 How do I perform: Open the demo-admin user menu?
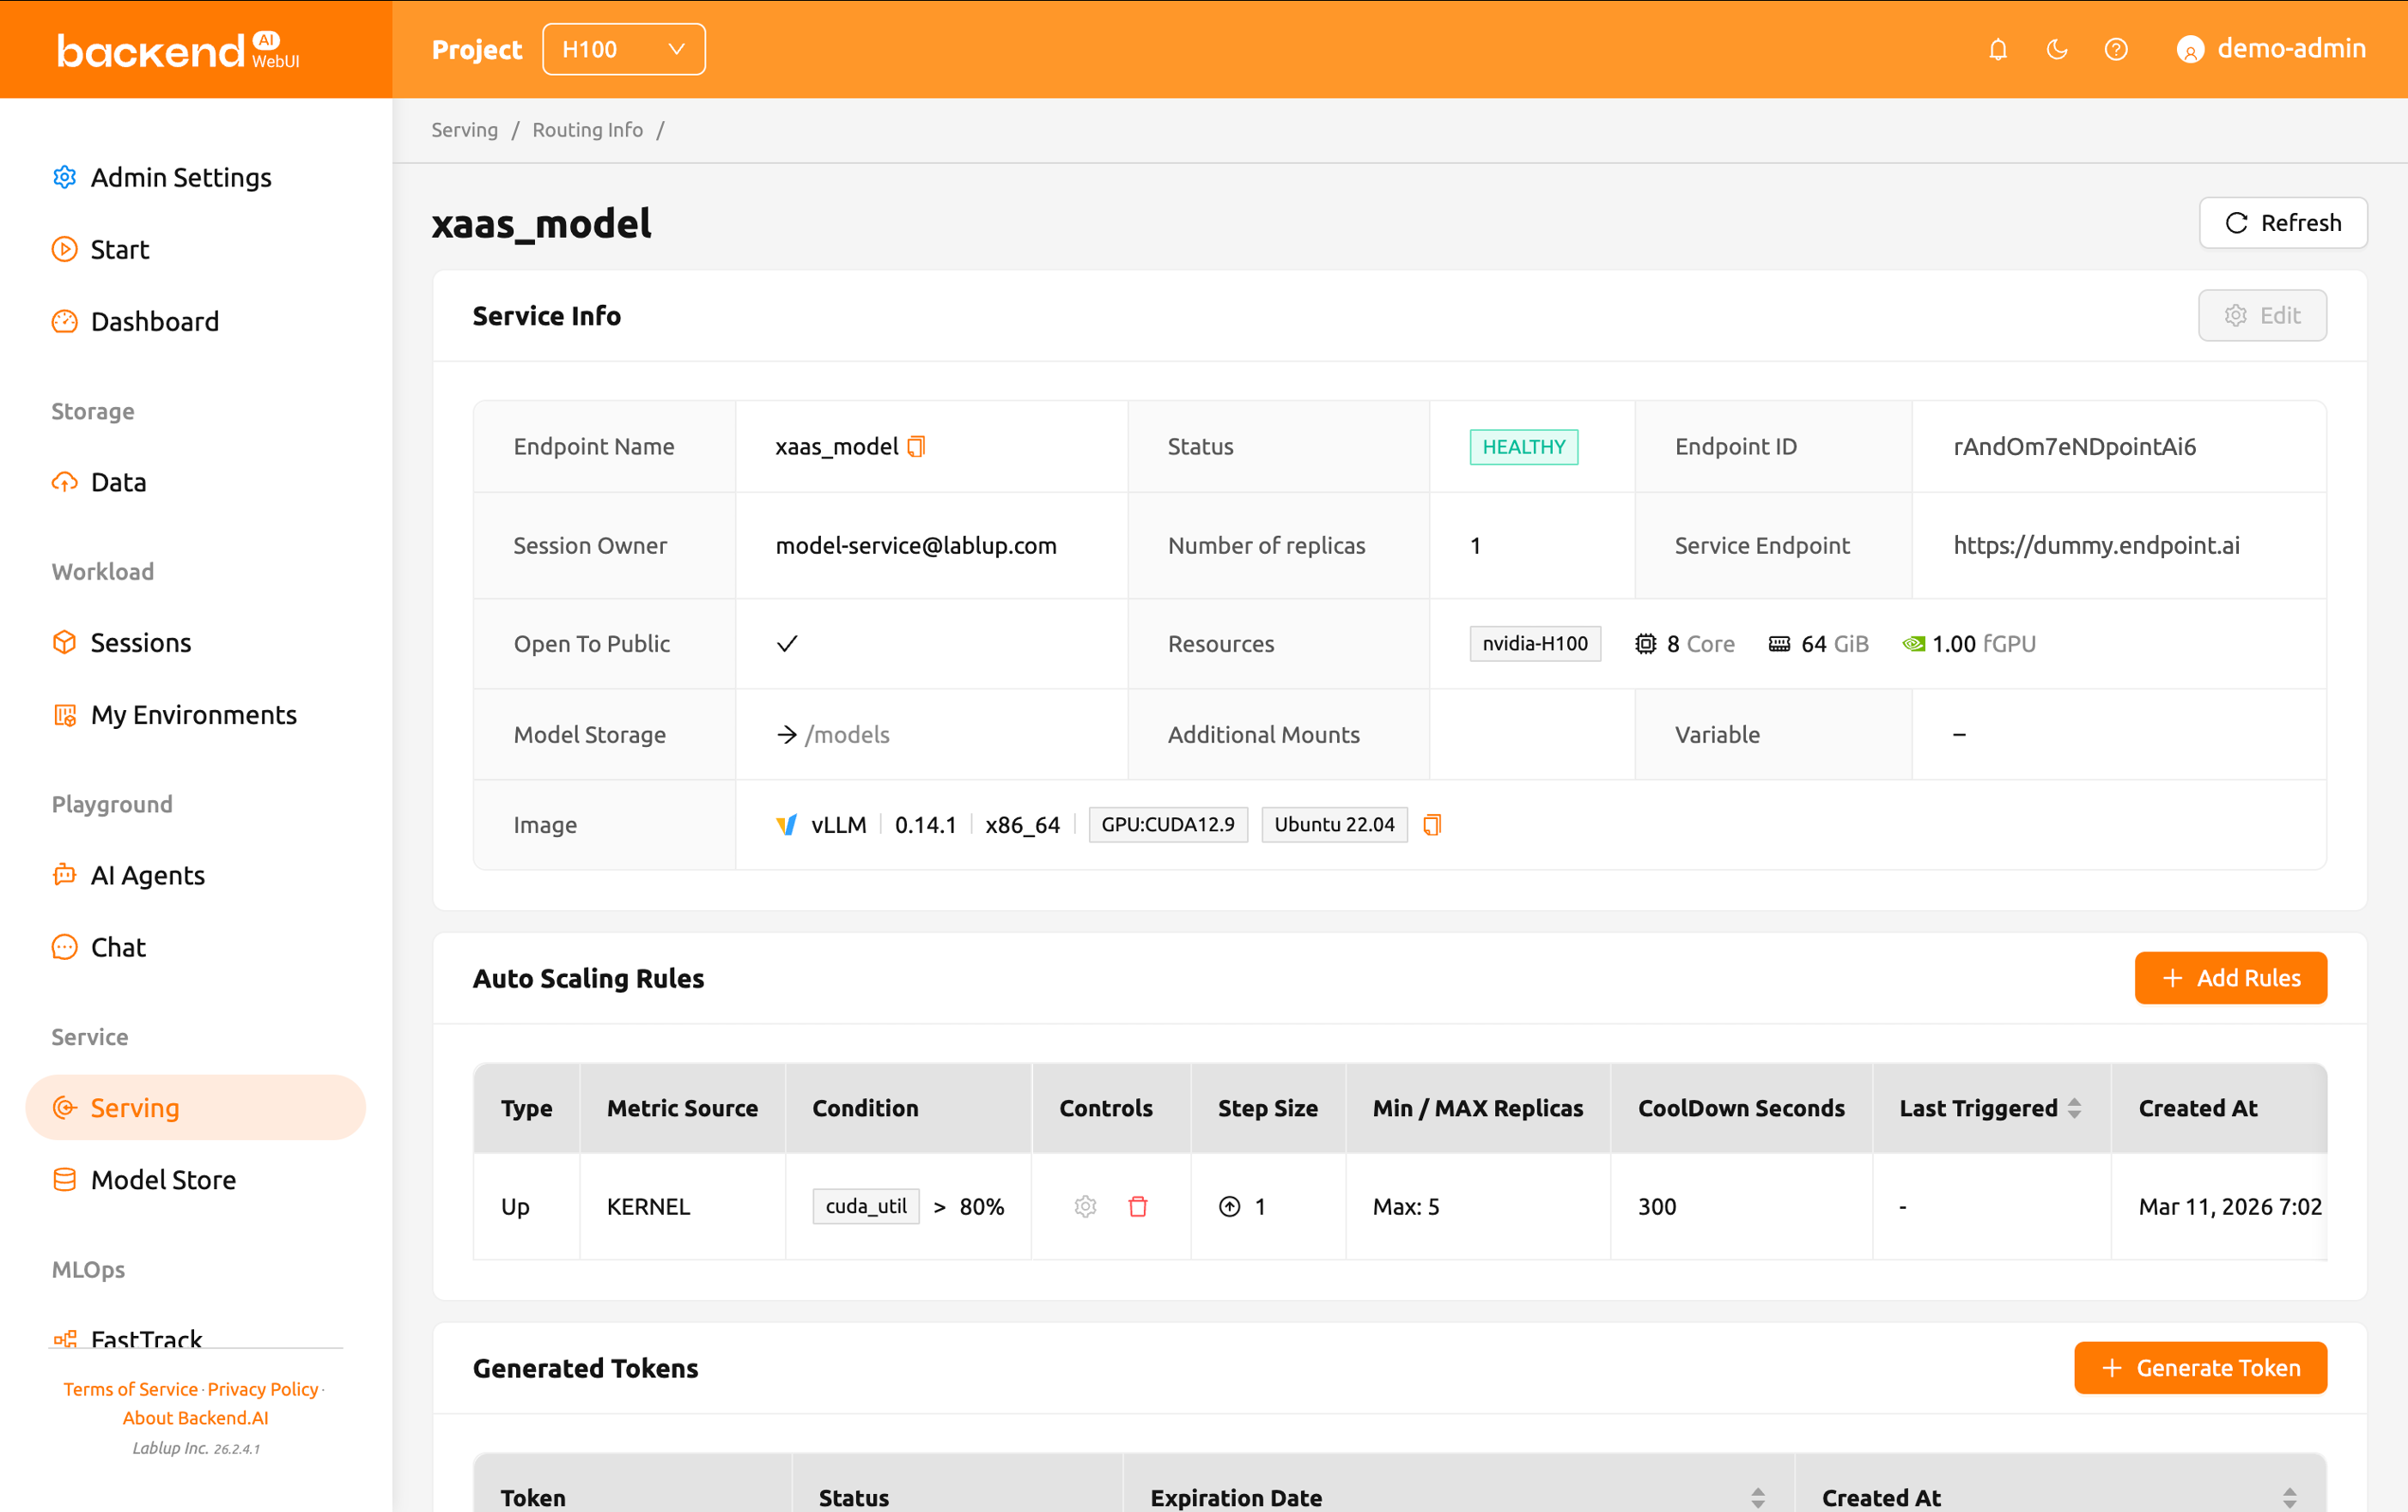2271,49
